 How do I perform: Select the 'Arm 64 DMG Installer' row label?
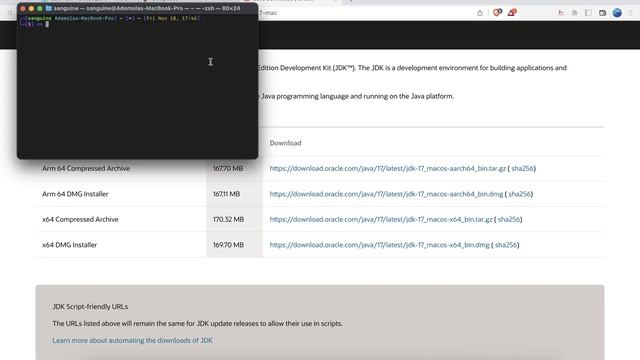pyautogui.click(x=75, y=194)
